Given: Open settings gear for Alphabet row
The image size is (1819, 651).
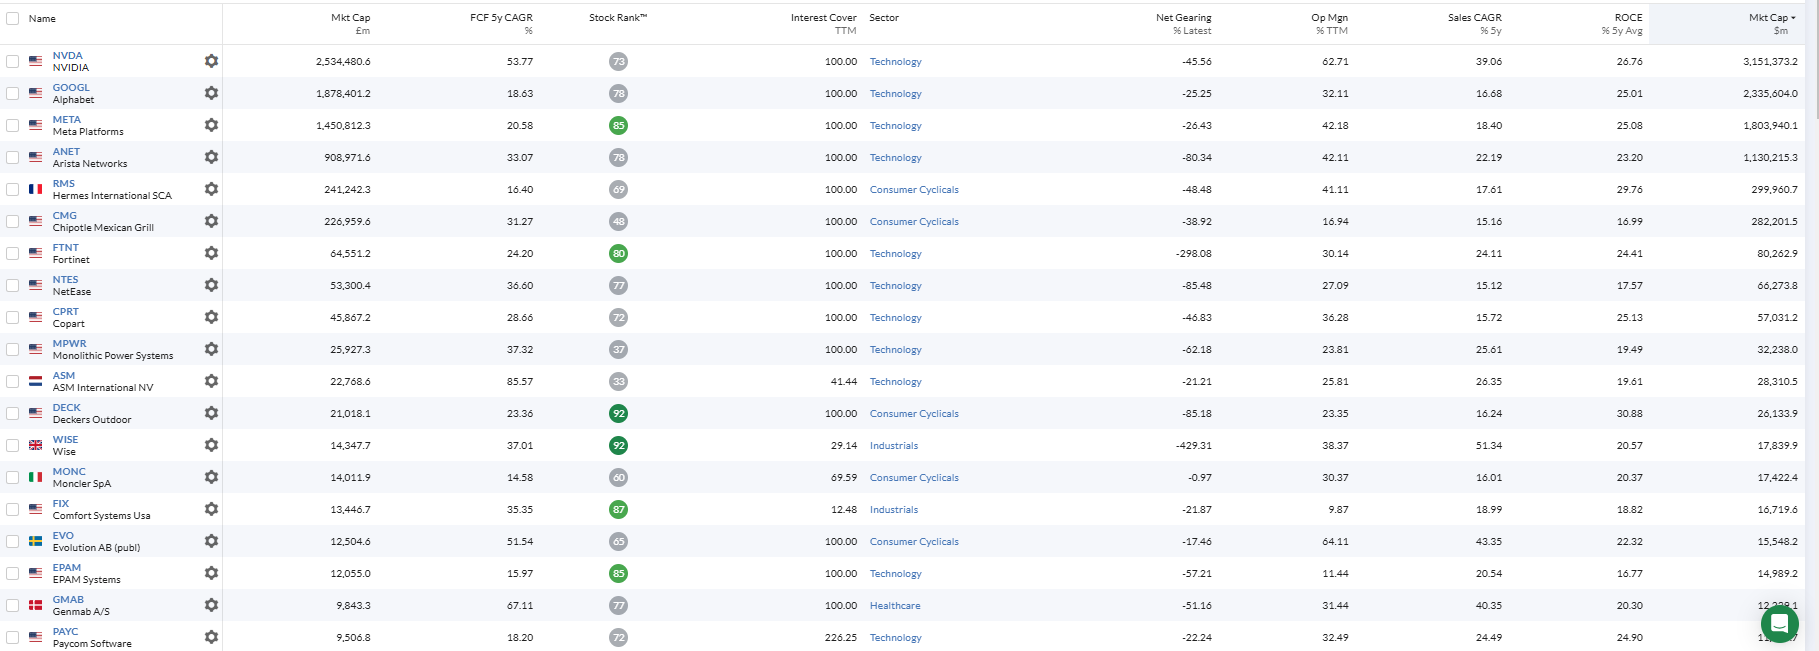Looking at the screenshot, I should (x=211, y=93).
